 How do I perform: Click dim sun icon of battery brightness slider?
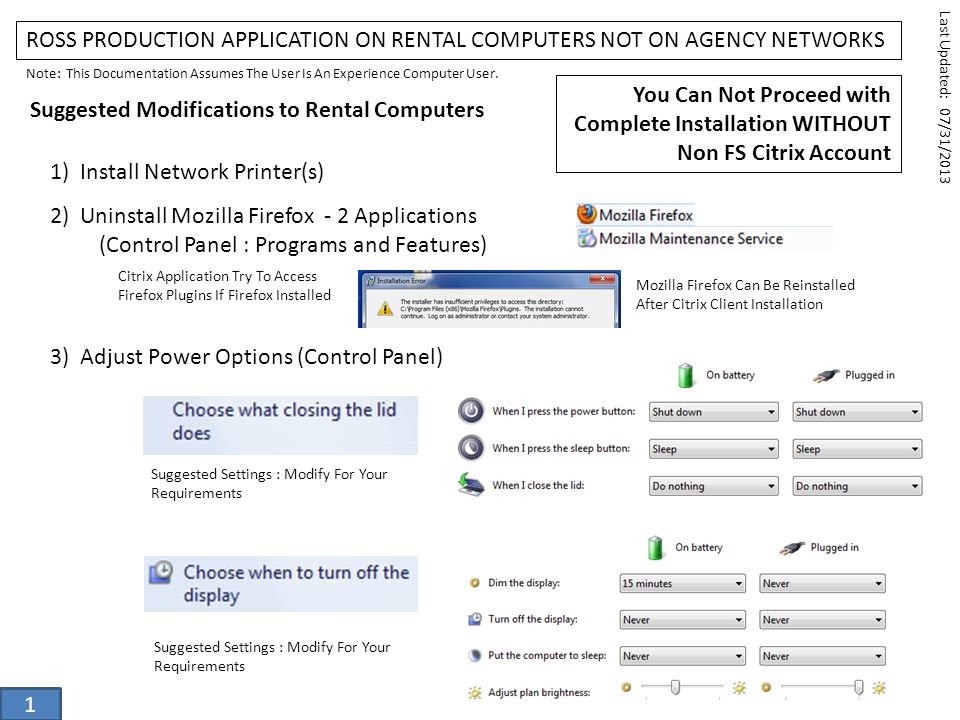626,688
